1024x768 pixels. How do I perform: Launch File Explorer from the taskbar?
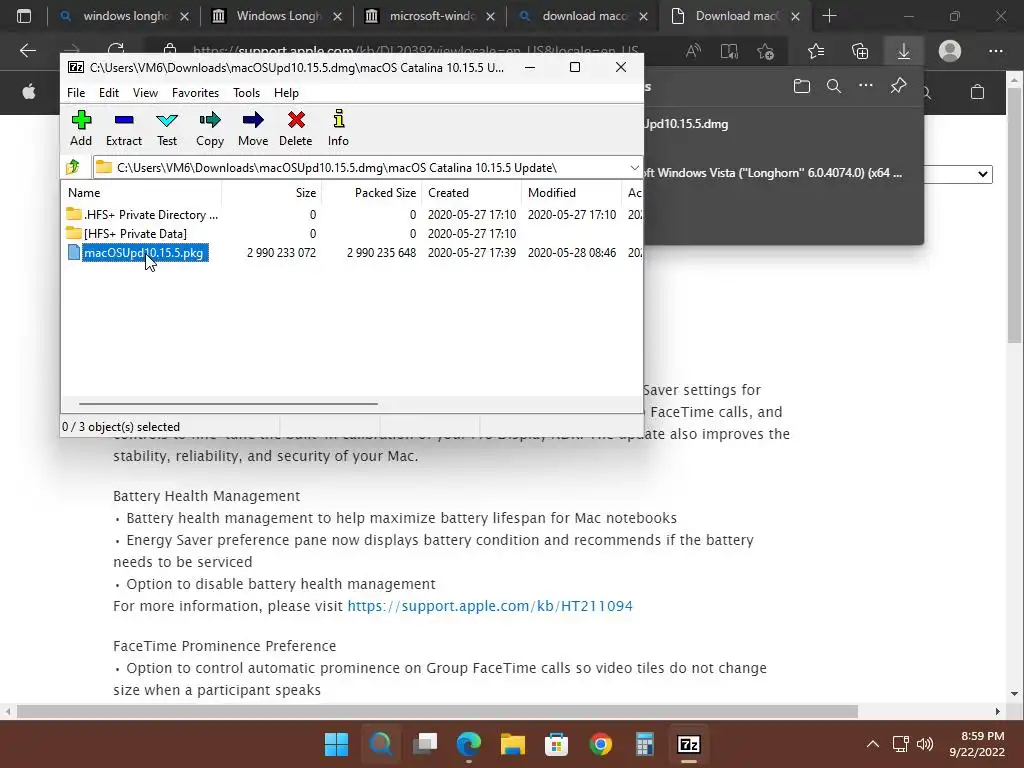click(513, 744)
